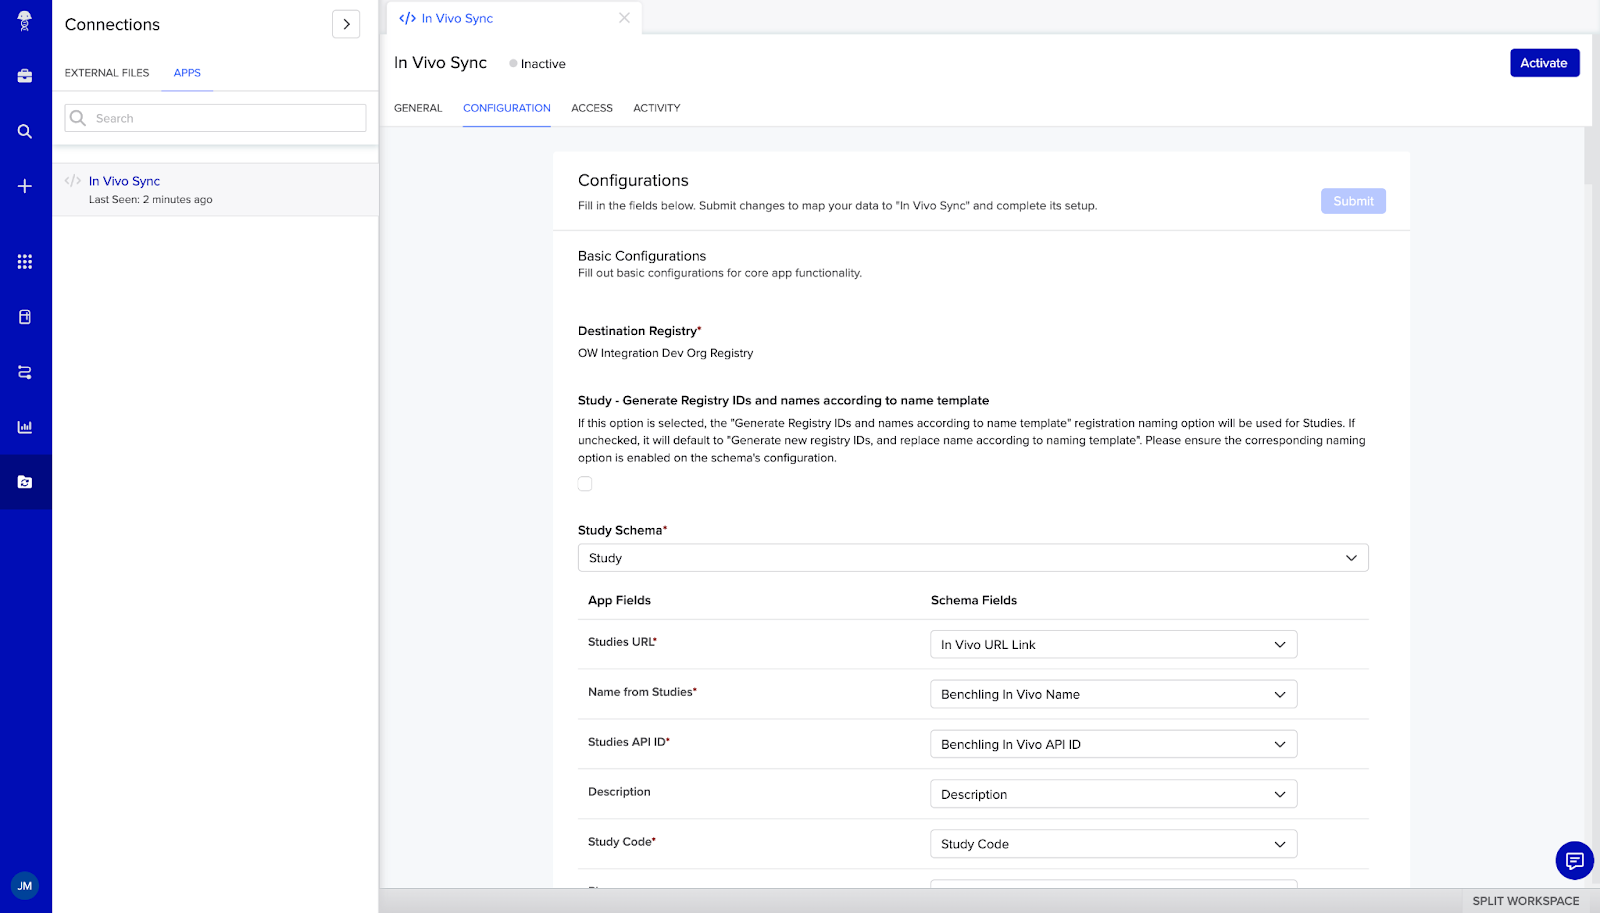The height and width of the screenshot is (913, 1600).
Task: Click the analytics bar chart sidebar icon
Action: pos(25,427)
